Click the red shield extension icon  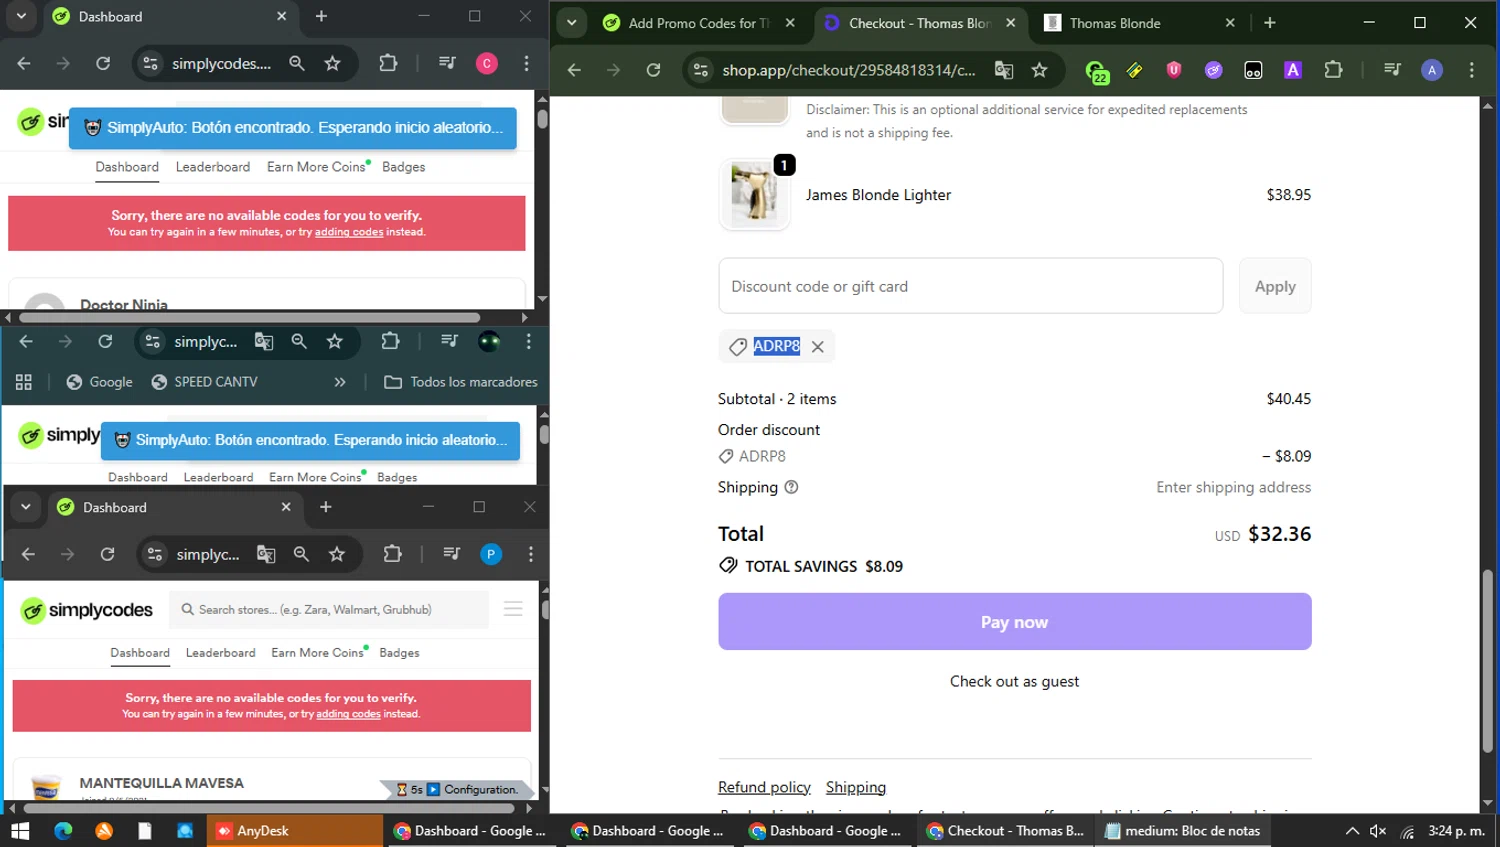click(1174, 70)
